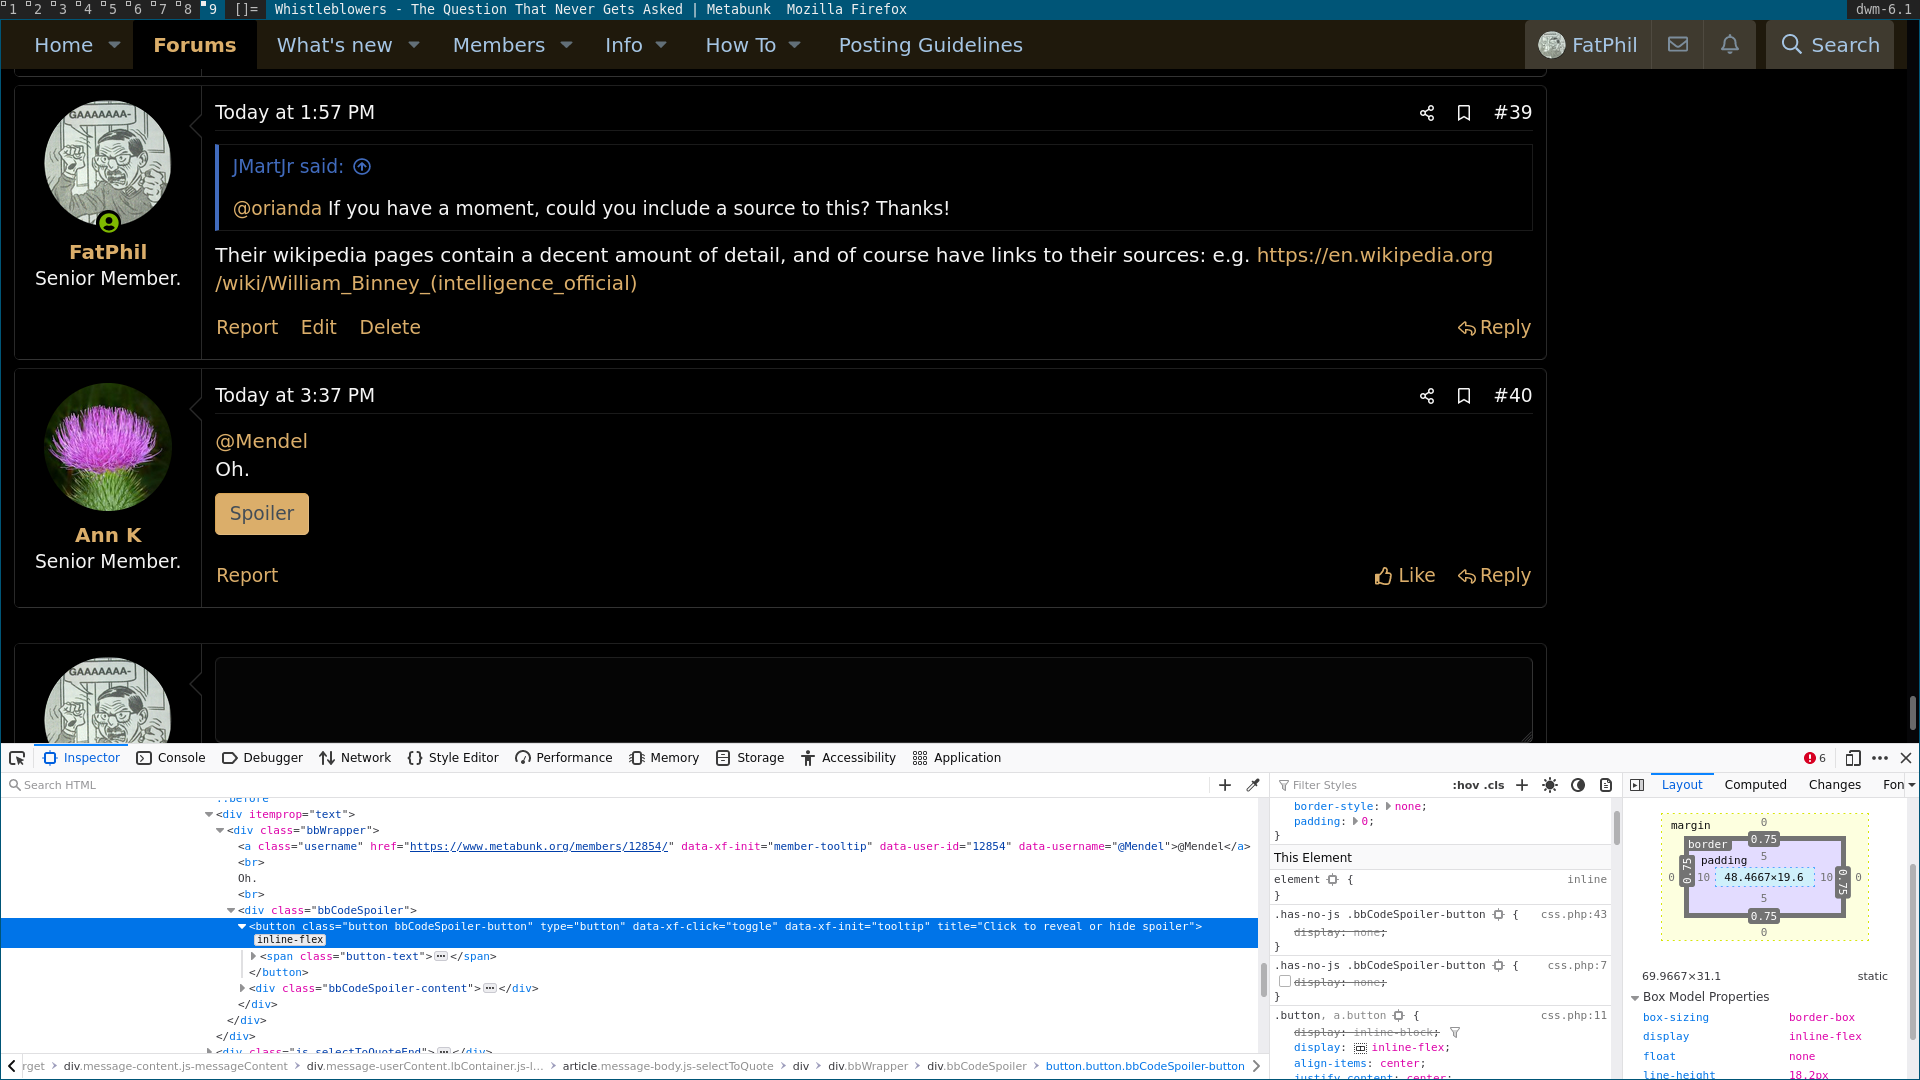Screen dimensions: 1920x1080
Task: Open the What's new dropdown menu
Action: click(347, 45)
